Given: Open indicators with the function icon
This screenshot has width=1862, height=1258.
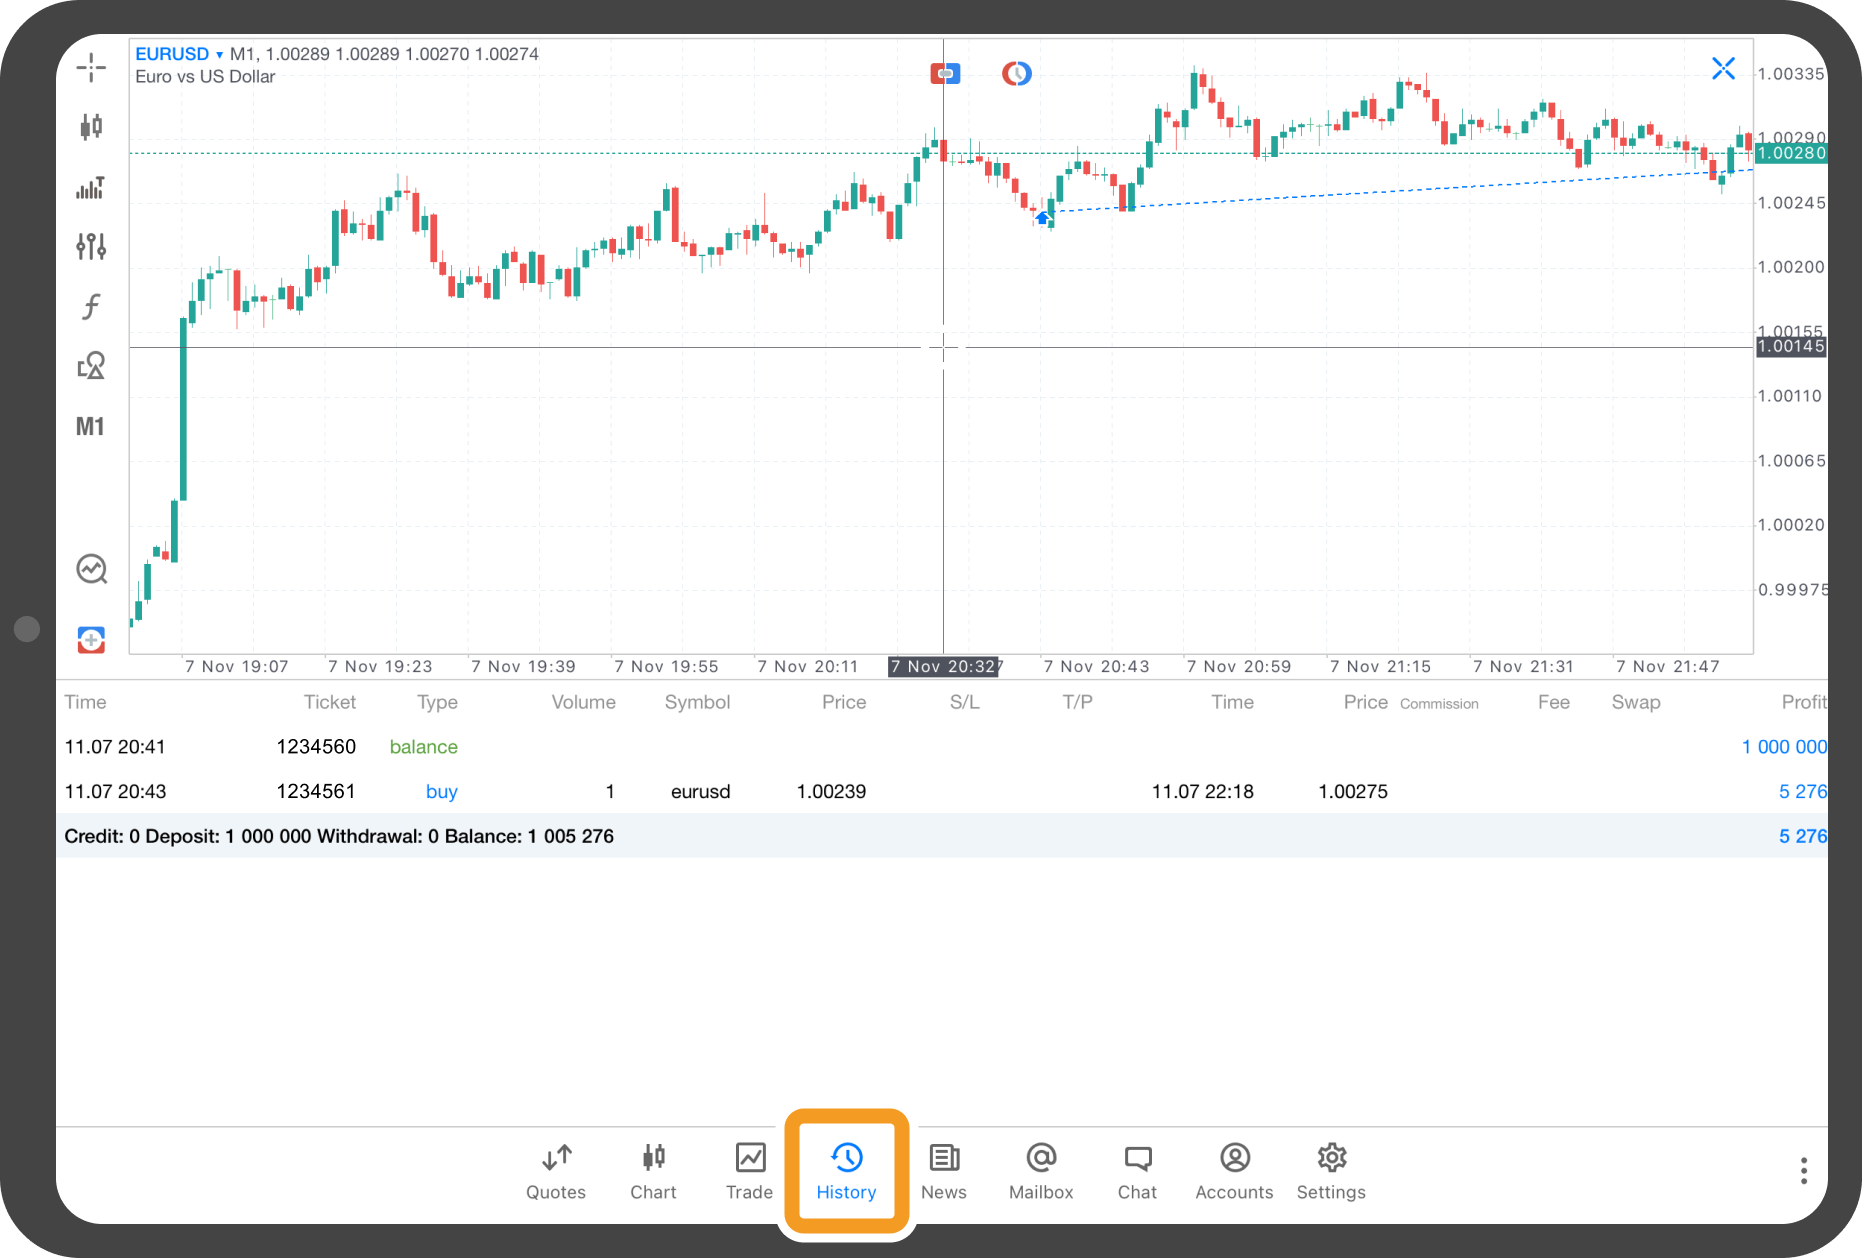Looking at the screenshot, I should coord(91,306).
